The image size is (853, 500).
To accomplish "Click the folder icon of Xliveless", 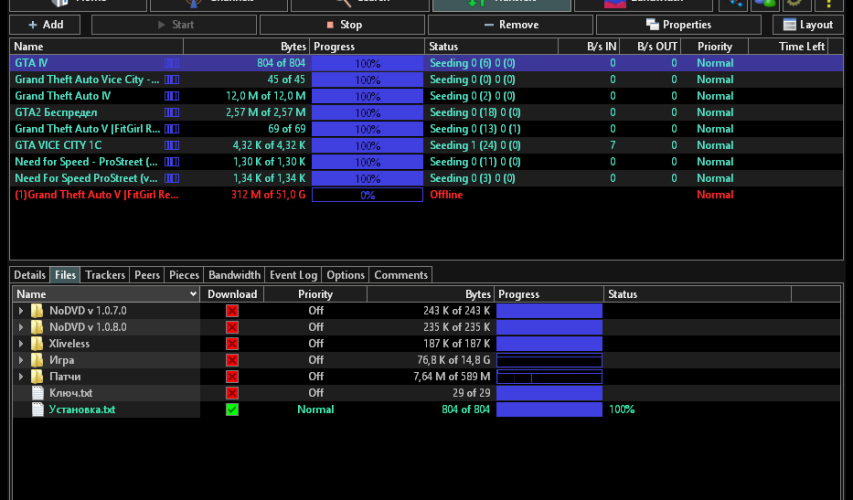I will (x=37, y=343).
